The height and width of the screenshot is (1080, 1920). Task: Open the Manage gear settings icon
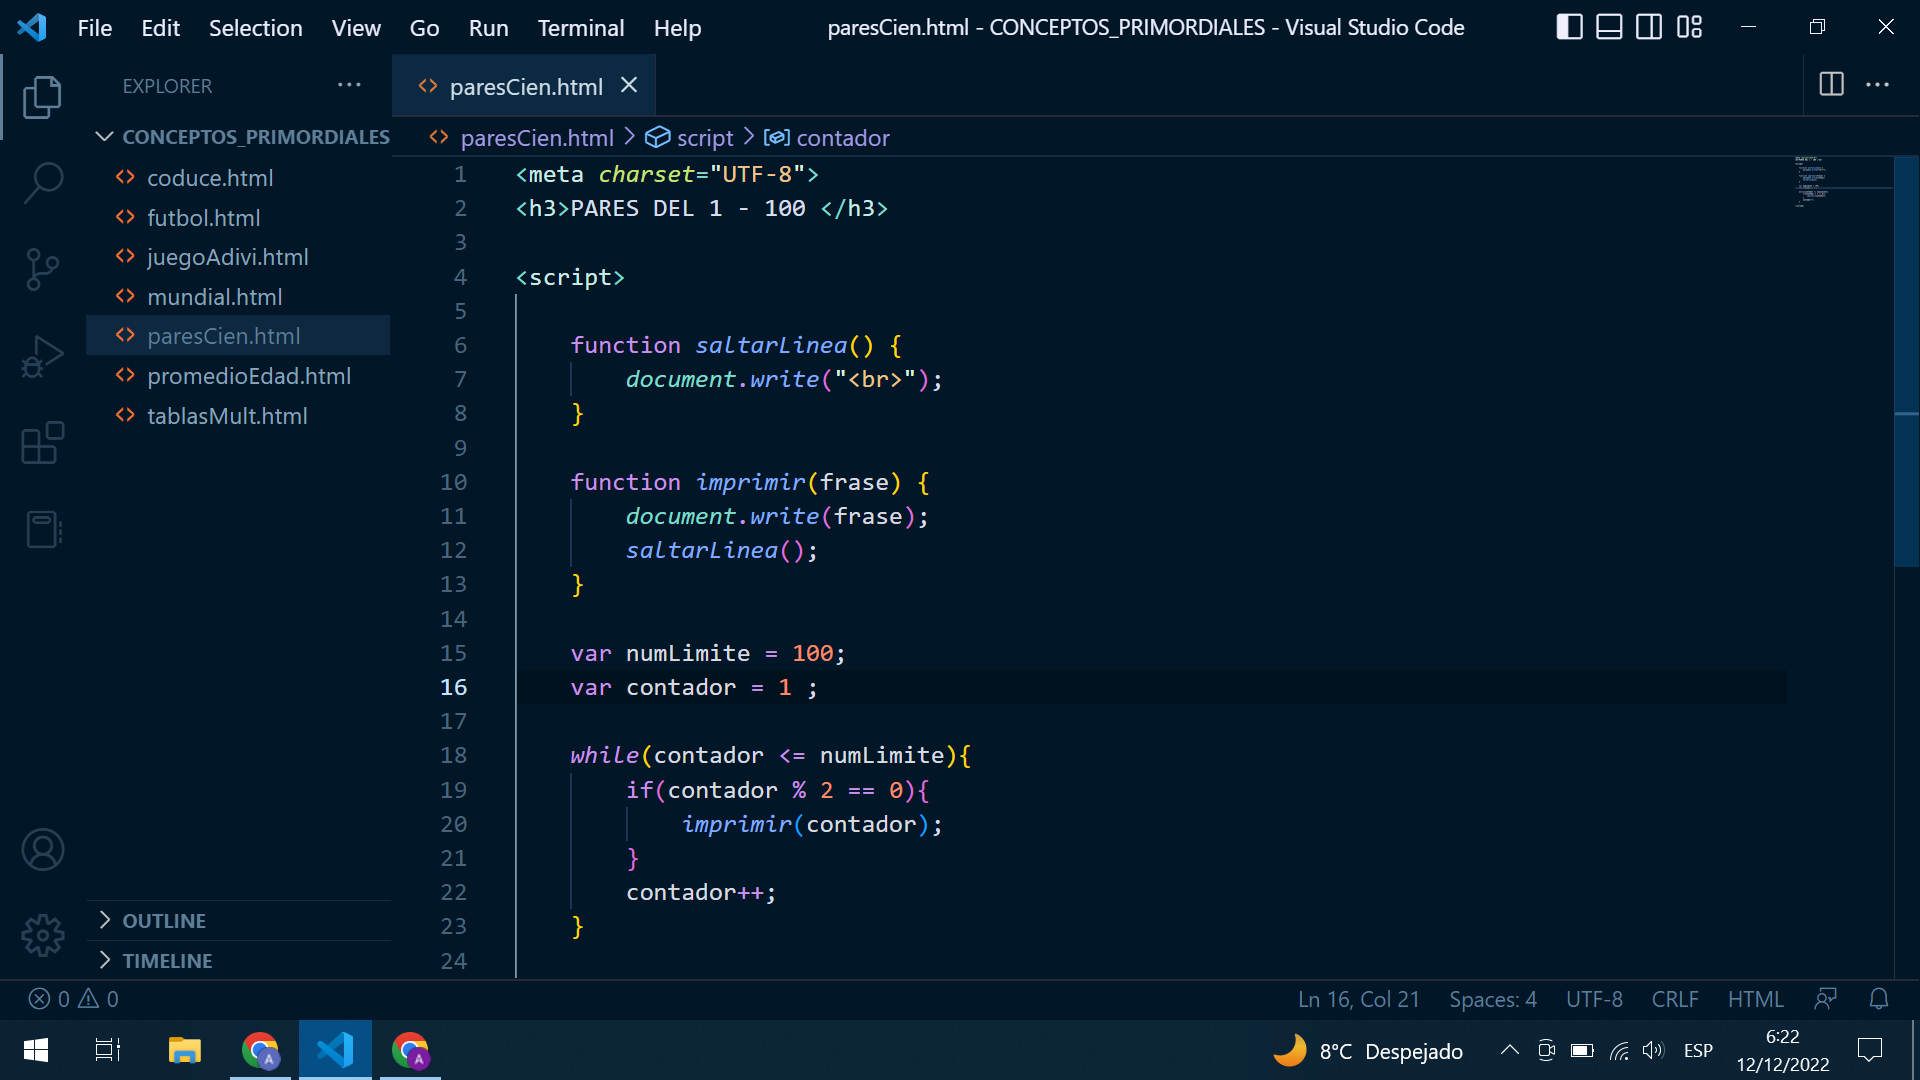click(x=42, y=936)
